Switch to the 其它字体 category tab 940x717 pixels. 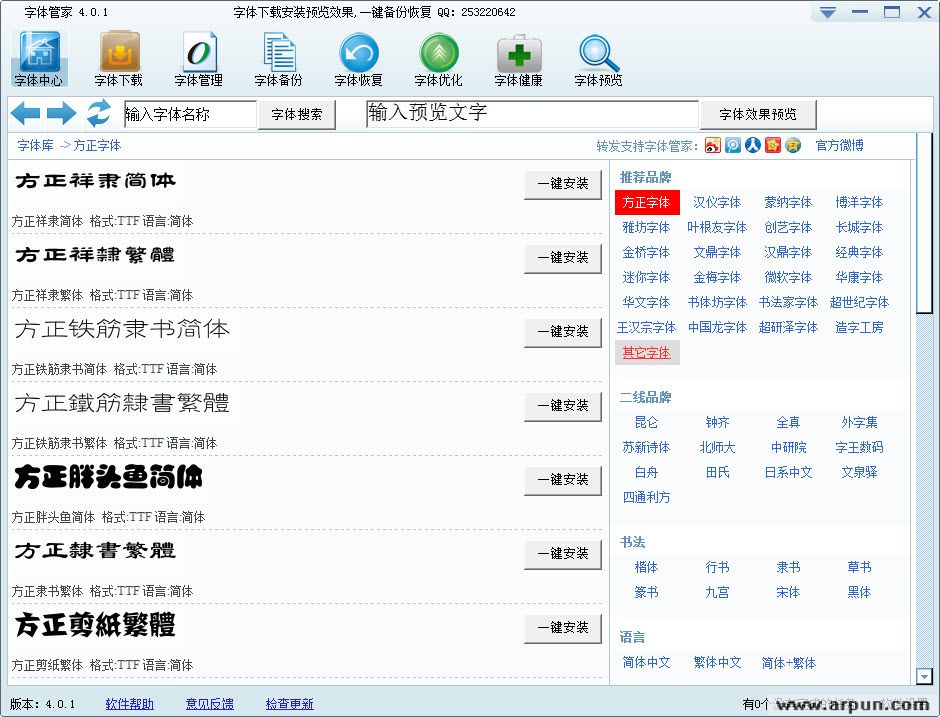tap(646, 352)
